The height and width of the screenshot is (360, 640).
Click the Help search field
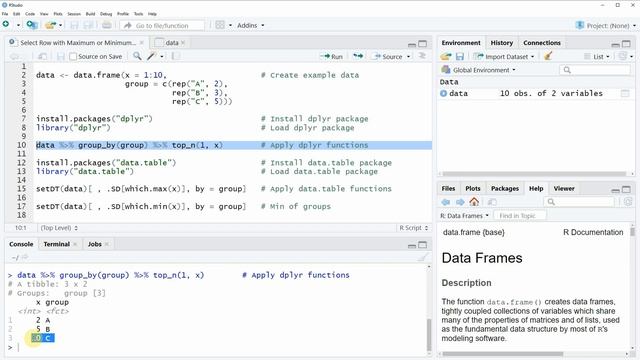[x=579, y=202]
